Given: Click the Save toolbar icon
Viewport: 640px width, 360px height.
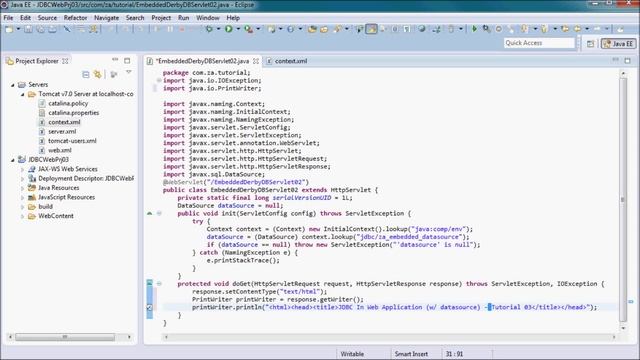Looking at the screenshot, I should pos(28,29).
